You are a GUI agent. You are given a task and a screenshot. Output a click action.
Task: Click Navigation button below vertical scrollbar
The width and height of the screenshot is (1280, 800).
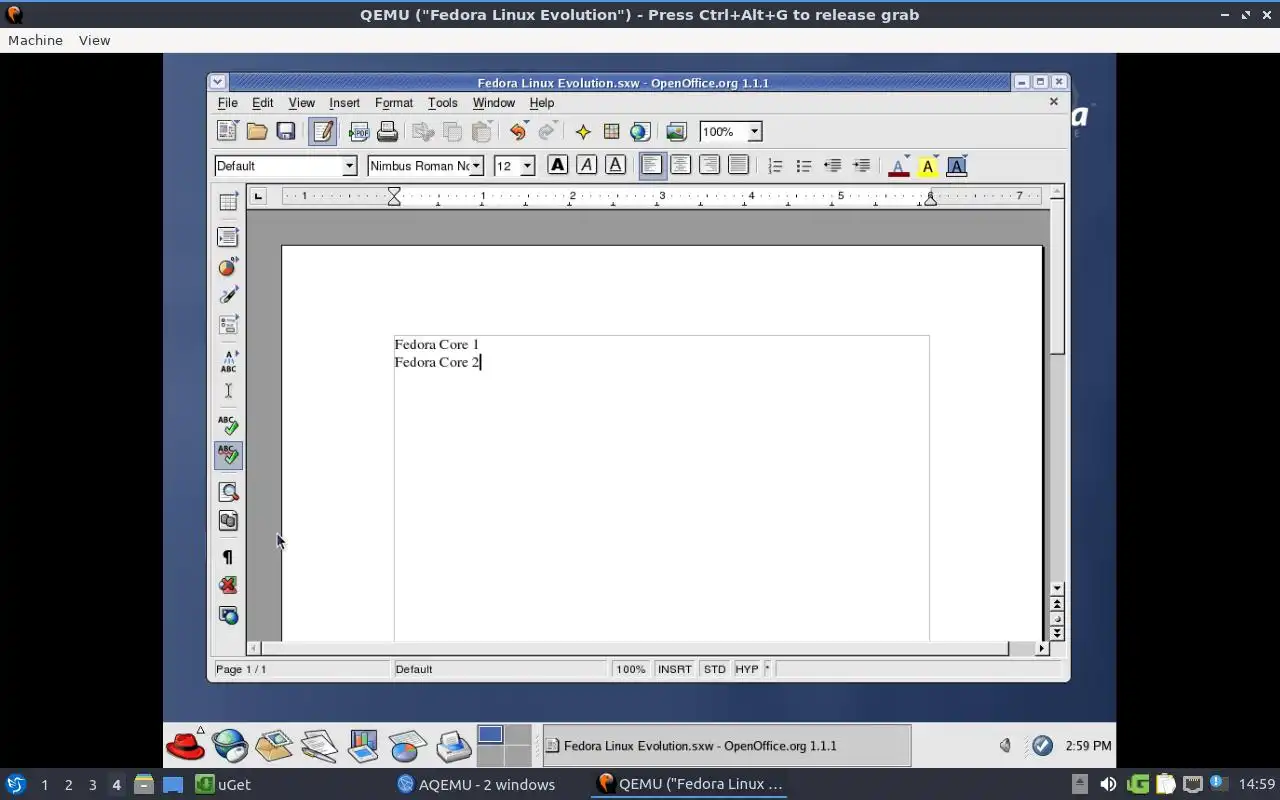coord(1057,619)
